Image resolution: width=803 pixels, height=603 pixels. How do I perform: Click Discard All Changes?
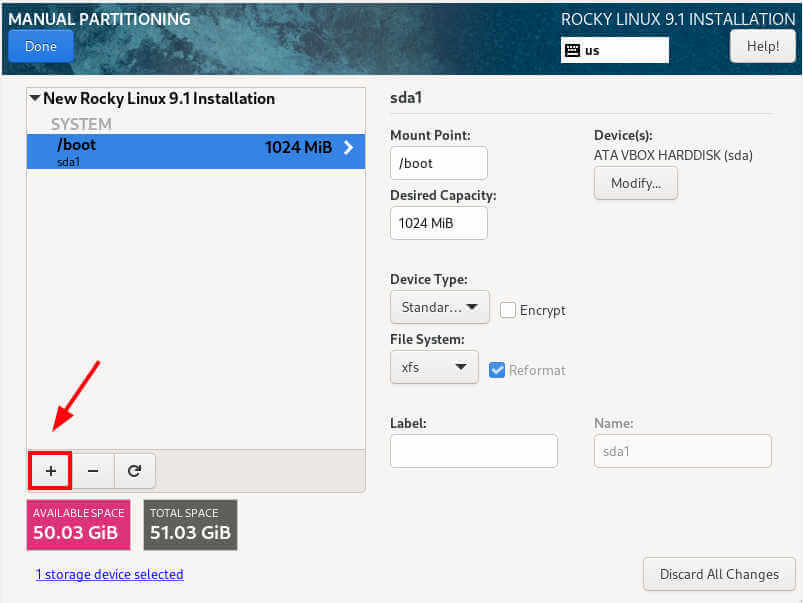[719, 574]
